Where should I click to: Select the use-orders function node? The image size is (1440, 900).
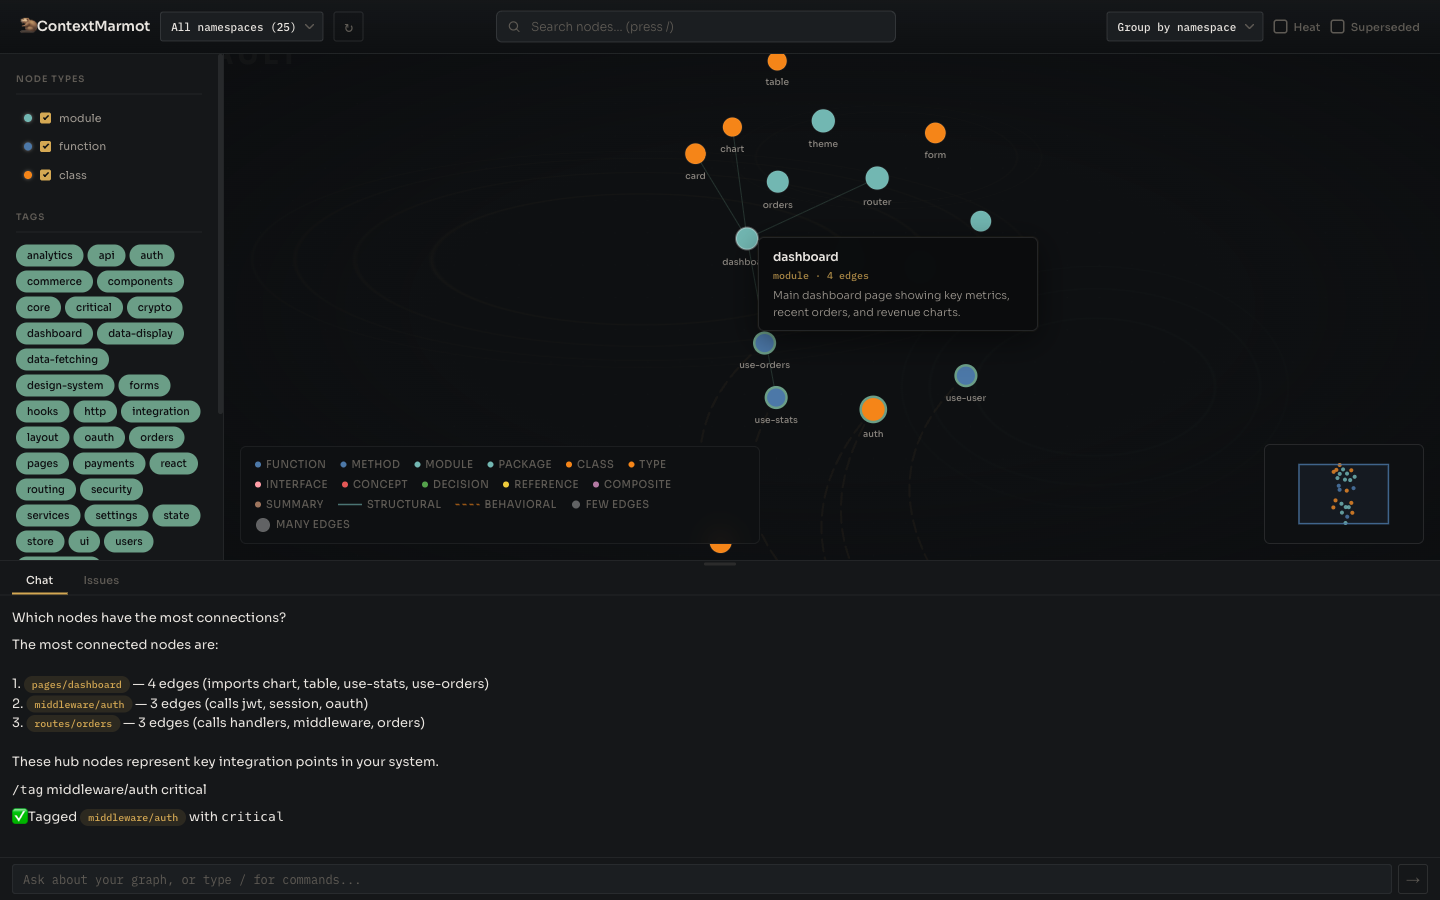click(764, 343)
